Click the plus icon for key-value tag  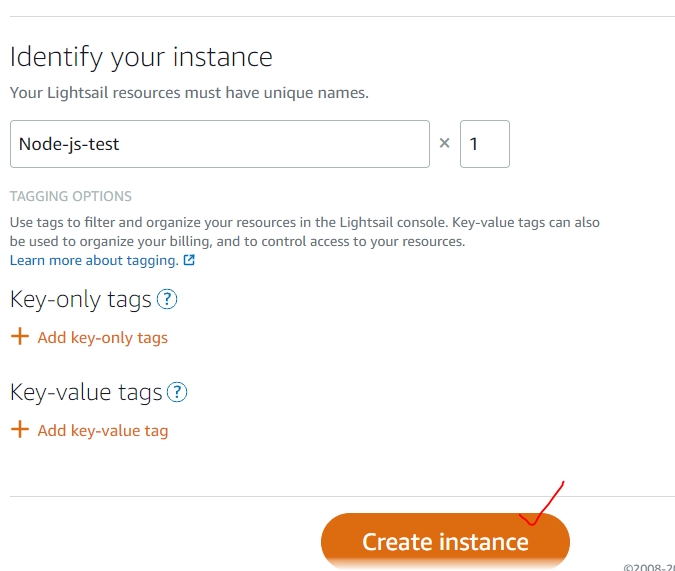coord(20,430)
